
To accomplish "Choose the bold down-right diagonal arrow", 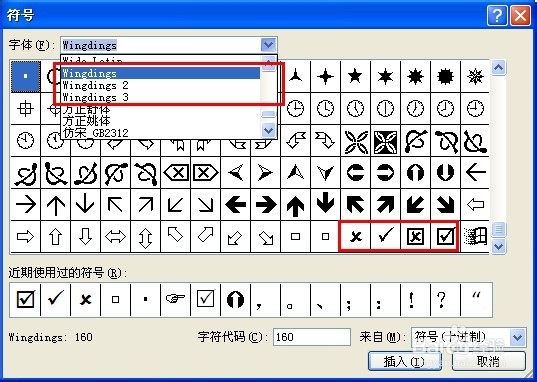I will (446, 205).
